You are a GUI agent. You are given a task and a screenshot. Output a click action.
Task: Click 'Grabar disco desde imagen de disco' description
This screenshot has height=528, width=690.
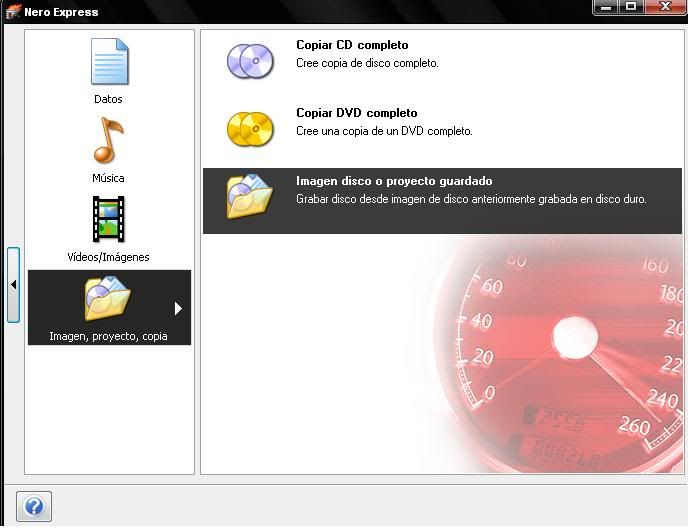coord(471,199)
